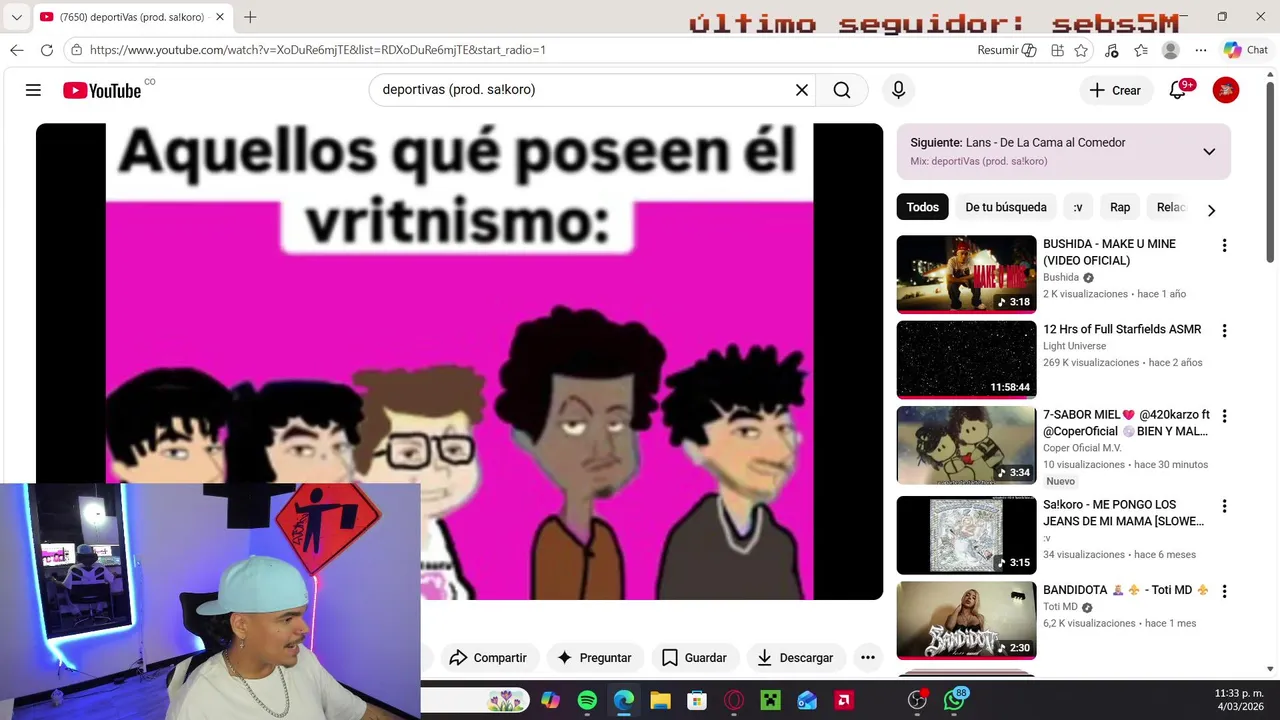The width and height of the screenshot is (1280, 720).
Task: Open options for BUSHIDA - MAKE U MINE
Action: pos(1223,246)
